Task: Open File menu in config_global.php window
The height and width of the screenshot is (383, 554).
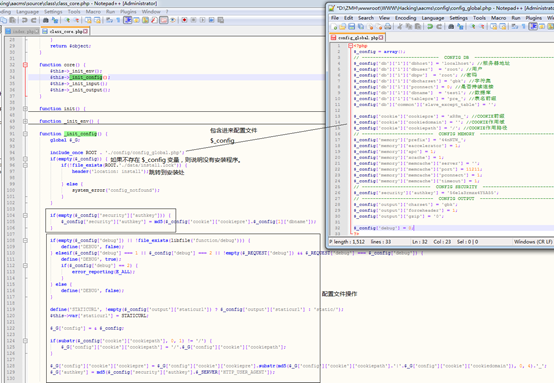Action: click(x=335, y=18)
